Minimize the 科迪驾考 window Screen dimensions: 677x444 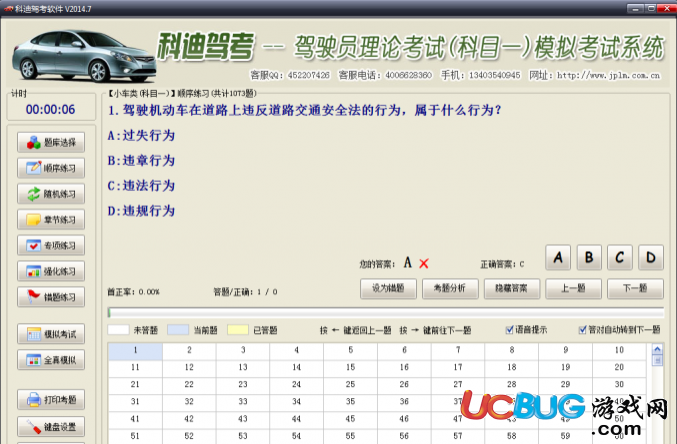[635, 8]
